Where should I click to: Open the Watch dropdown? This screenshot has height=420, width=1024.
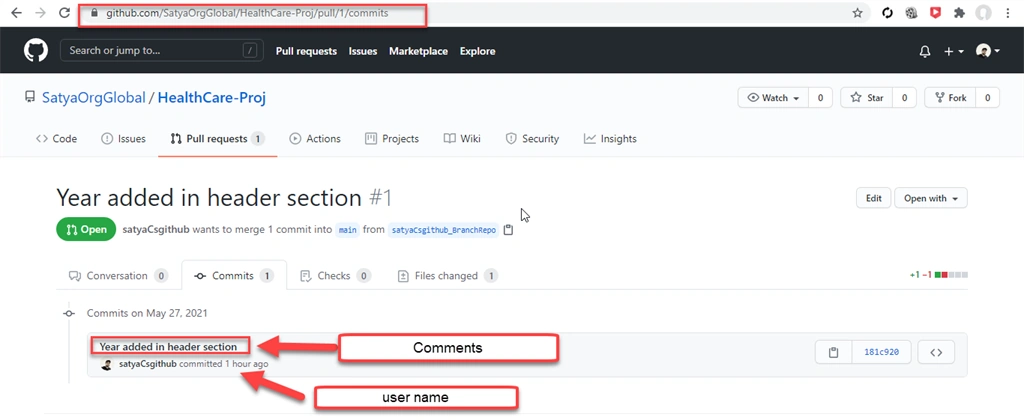(773, 98)
